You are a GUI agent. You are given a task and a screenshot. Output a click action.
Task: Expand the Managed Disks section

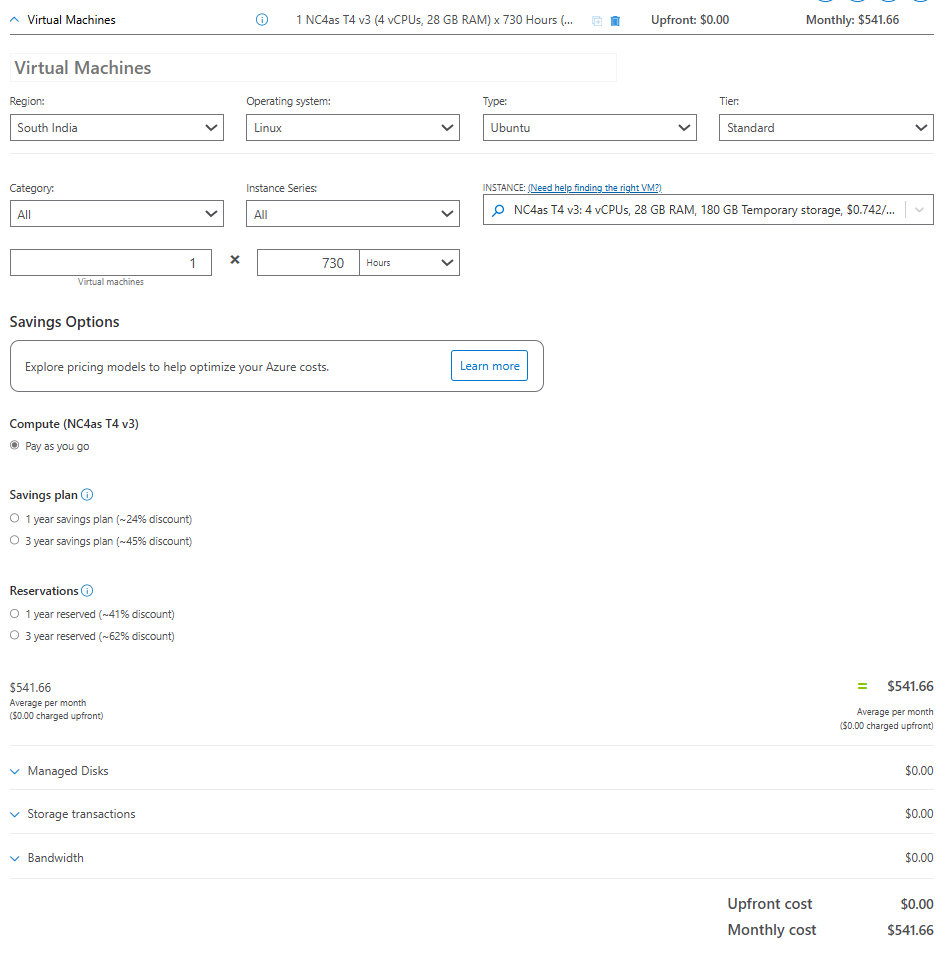pos(15,771)
